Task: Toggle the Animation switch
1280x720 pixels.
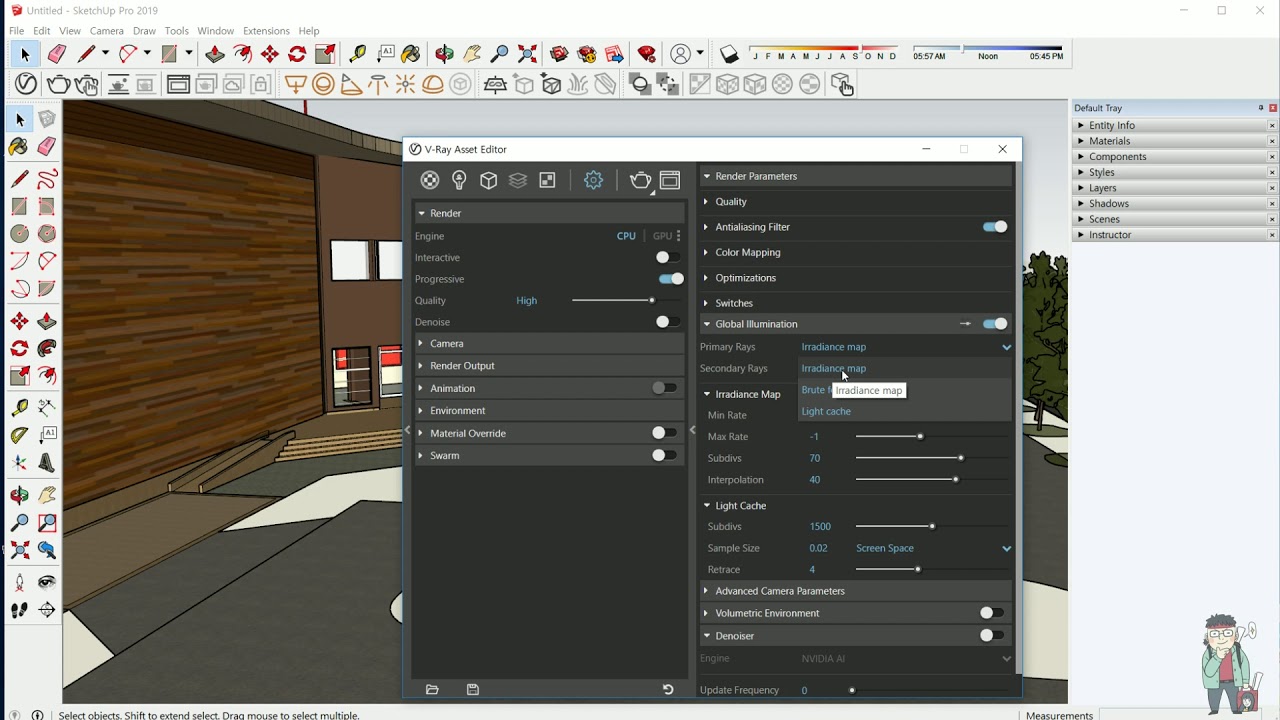Action: point(664,388)
